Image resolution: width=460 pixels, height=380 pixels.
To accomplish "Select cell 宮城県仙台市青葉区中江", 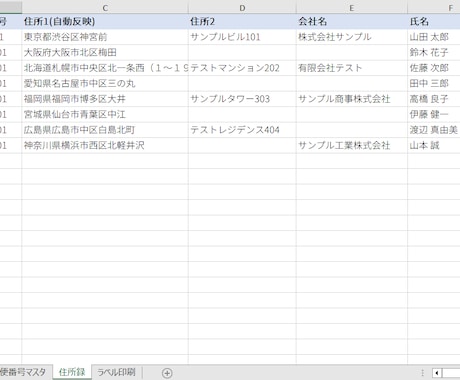I will pos(105,114).
